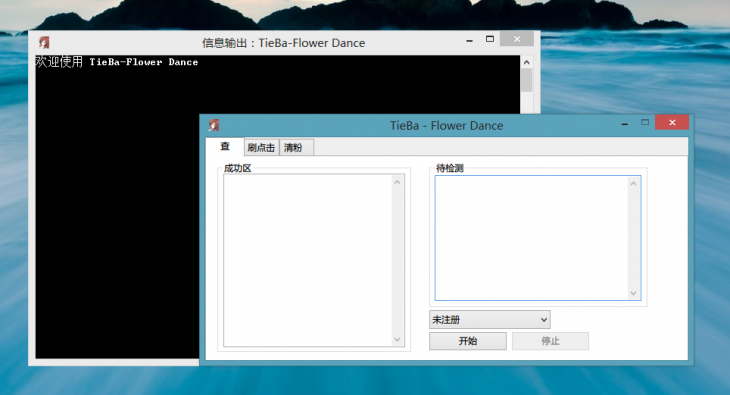Click the 成功区 group label
The image size is (730, 395).
tap(237, 168)
